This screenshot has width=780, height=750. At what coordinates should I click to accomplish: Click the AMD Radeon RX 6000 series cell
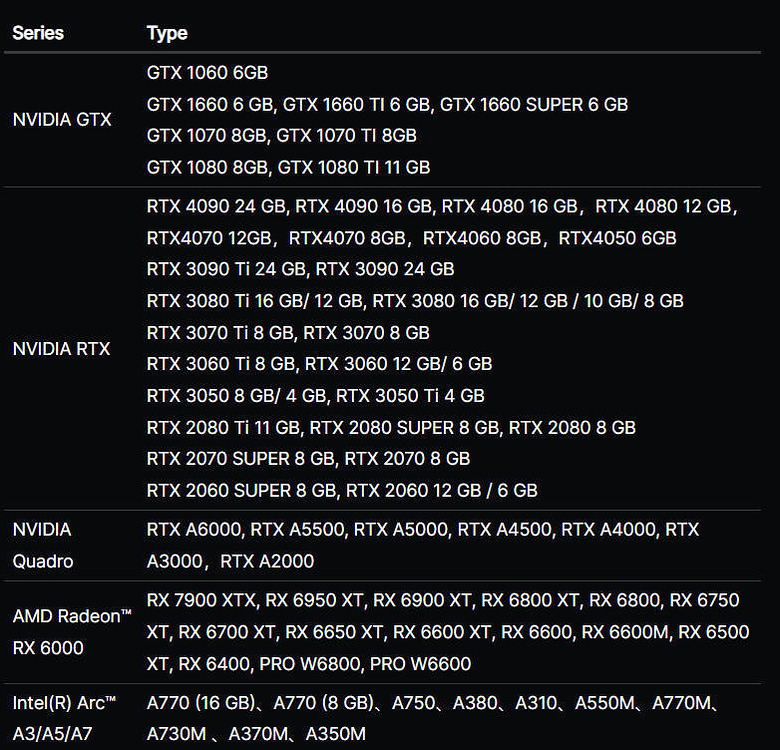[71, 632]
